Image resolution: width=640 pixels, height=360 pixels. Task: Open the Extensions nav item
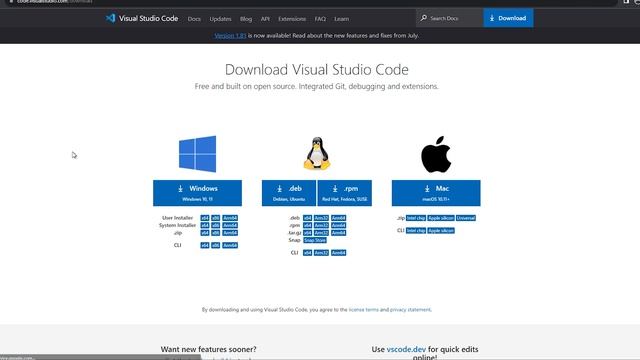[x=292, y=19]
